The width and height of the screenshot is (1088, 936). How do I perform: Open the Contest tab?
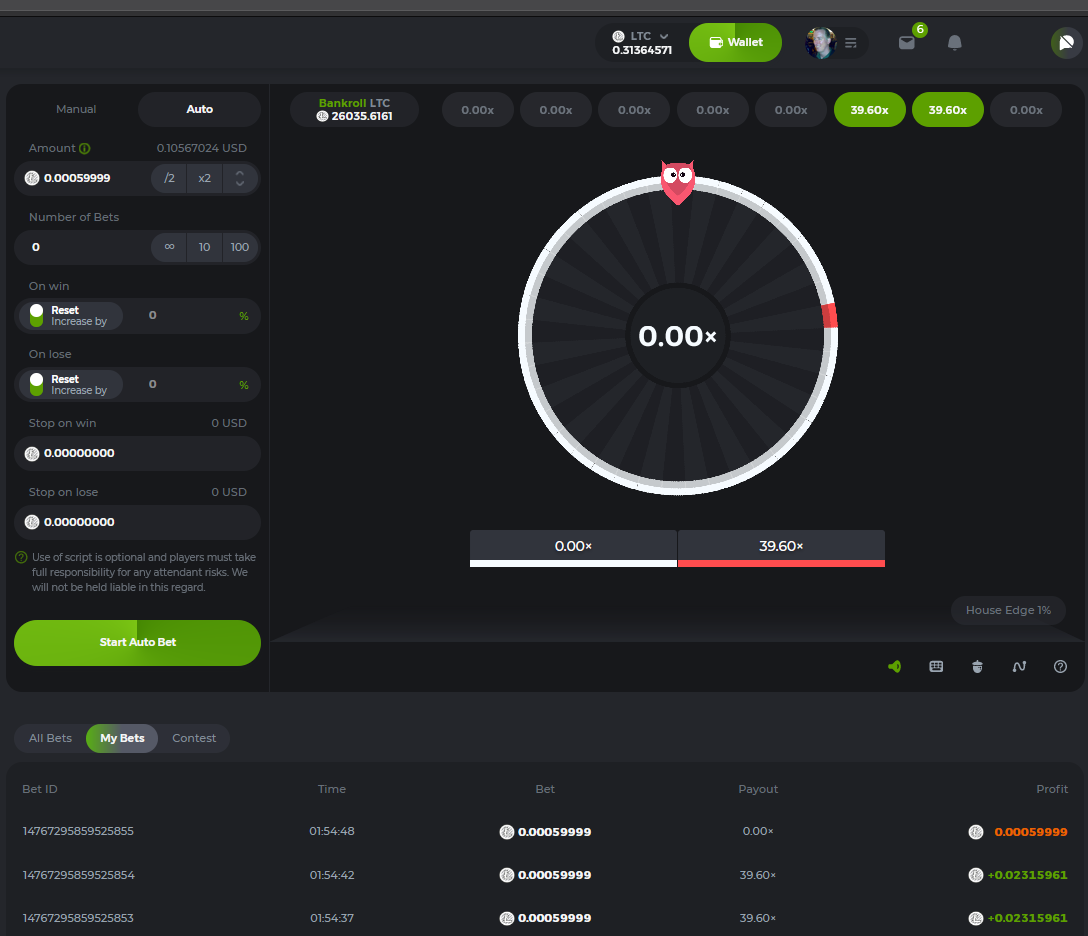pyautogui.click(x=194, y=738)
